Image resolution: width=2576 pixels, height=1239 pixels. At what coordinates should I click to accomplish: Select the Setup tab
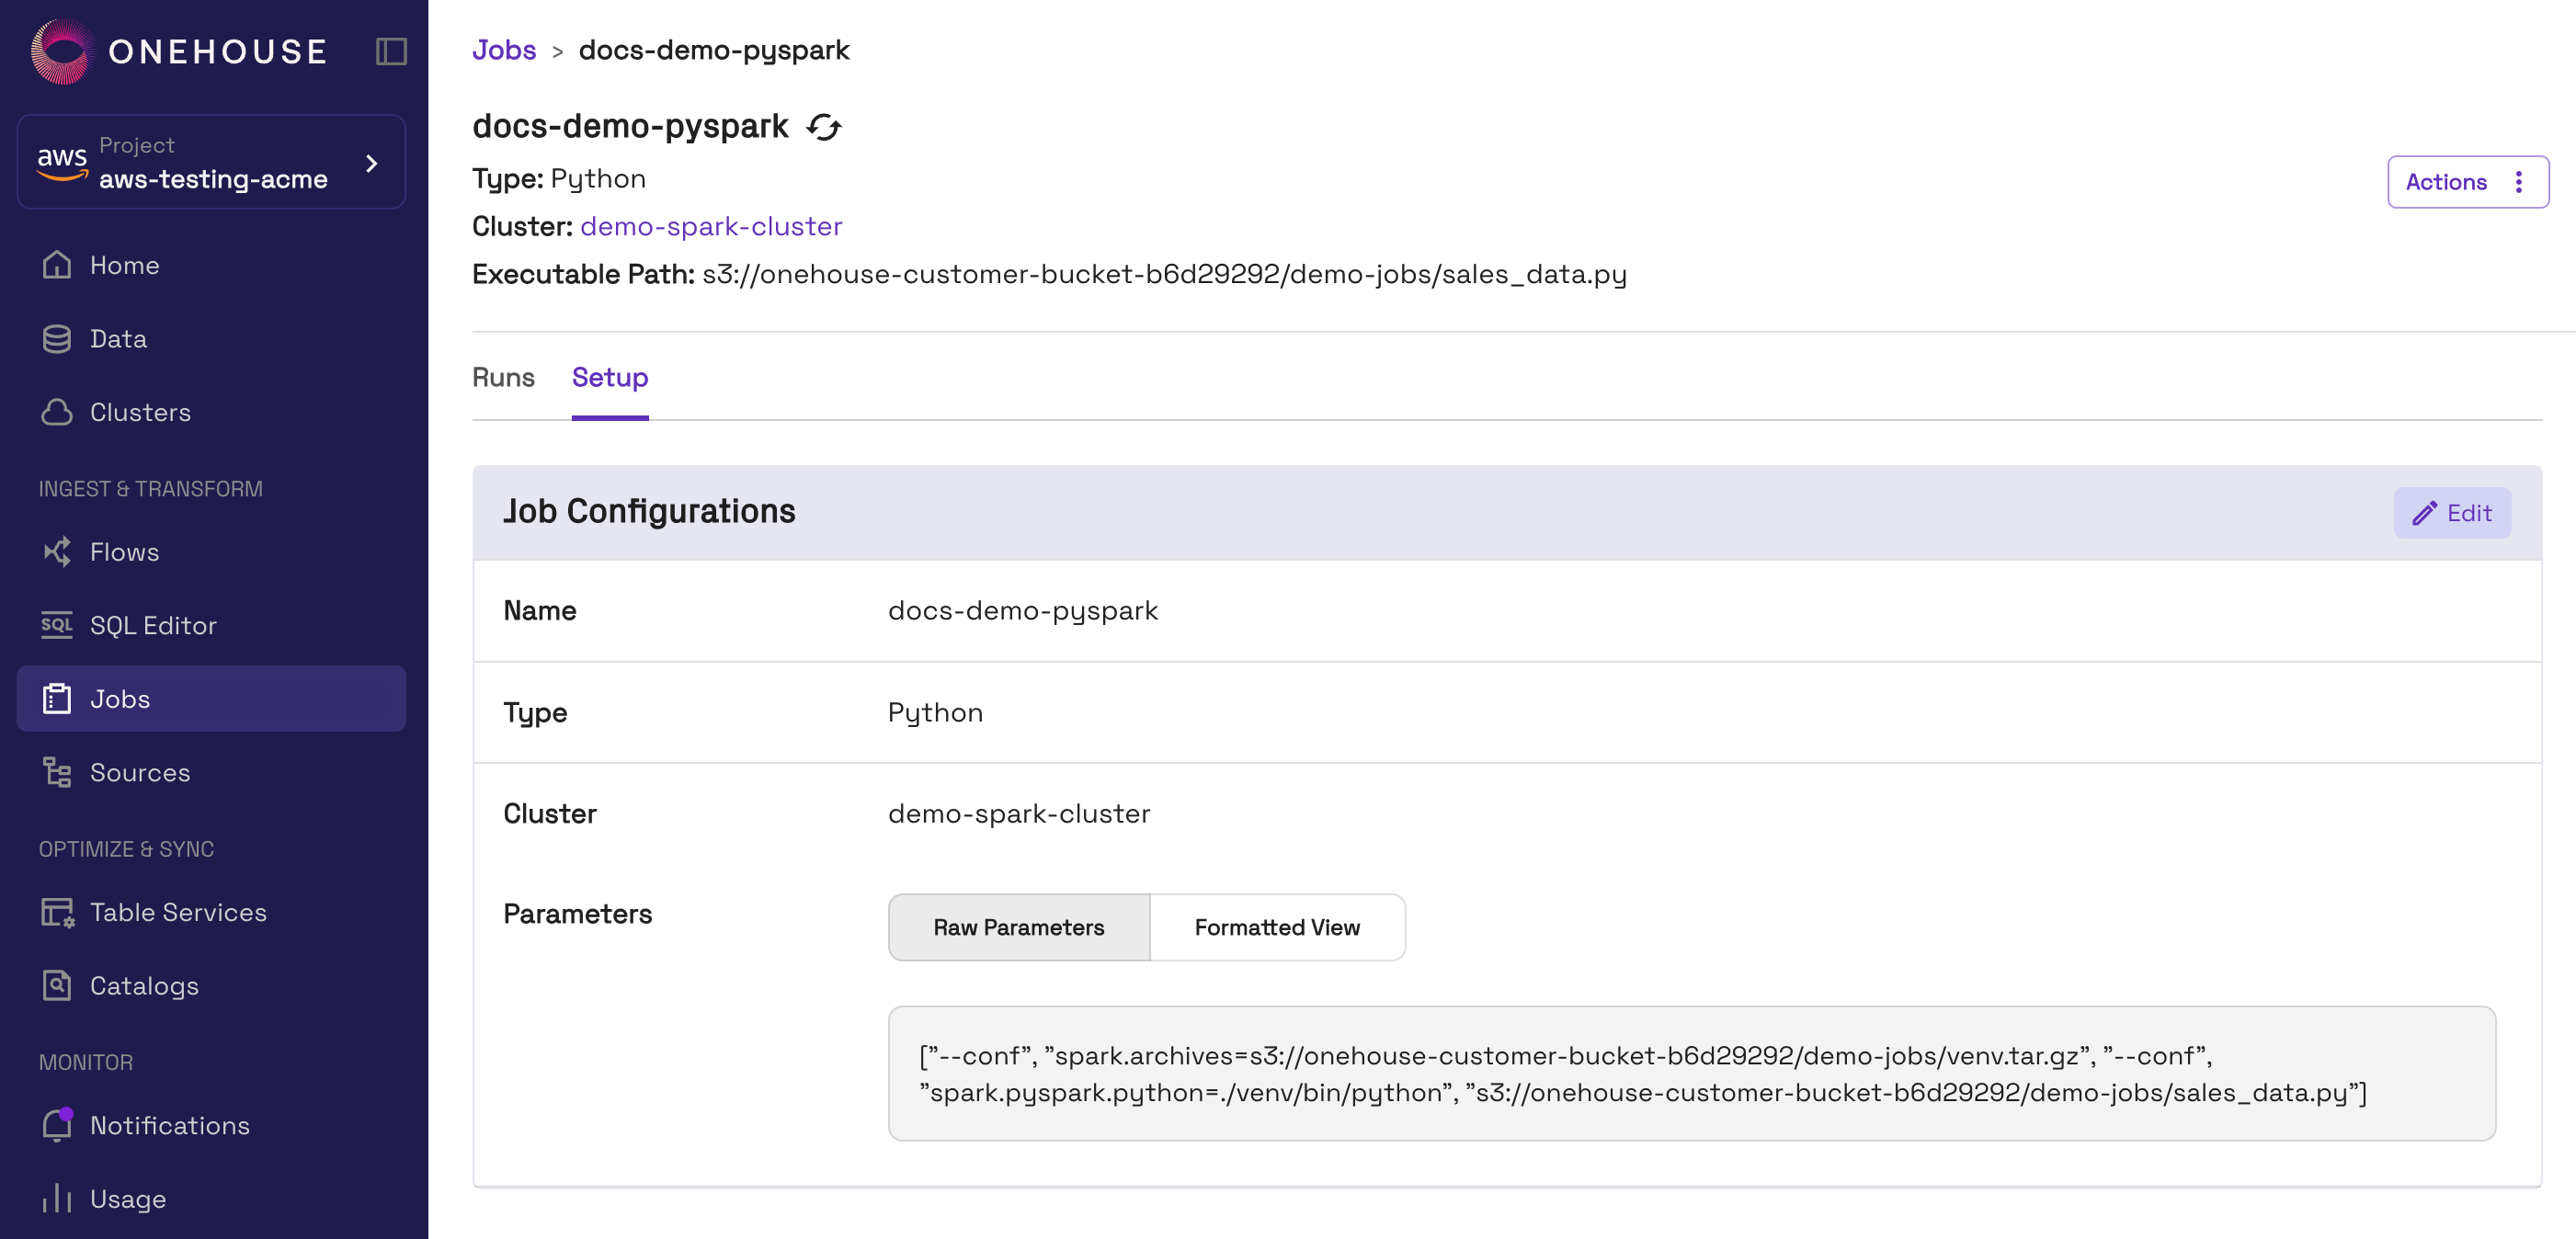click(x=609, y=378)
